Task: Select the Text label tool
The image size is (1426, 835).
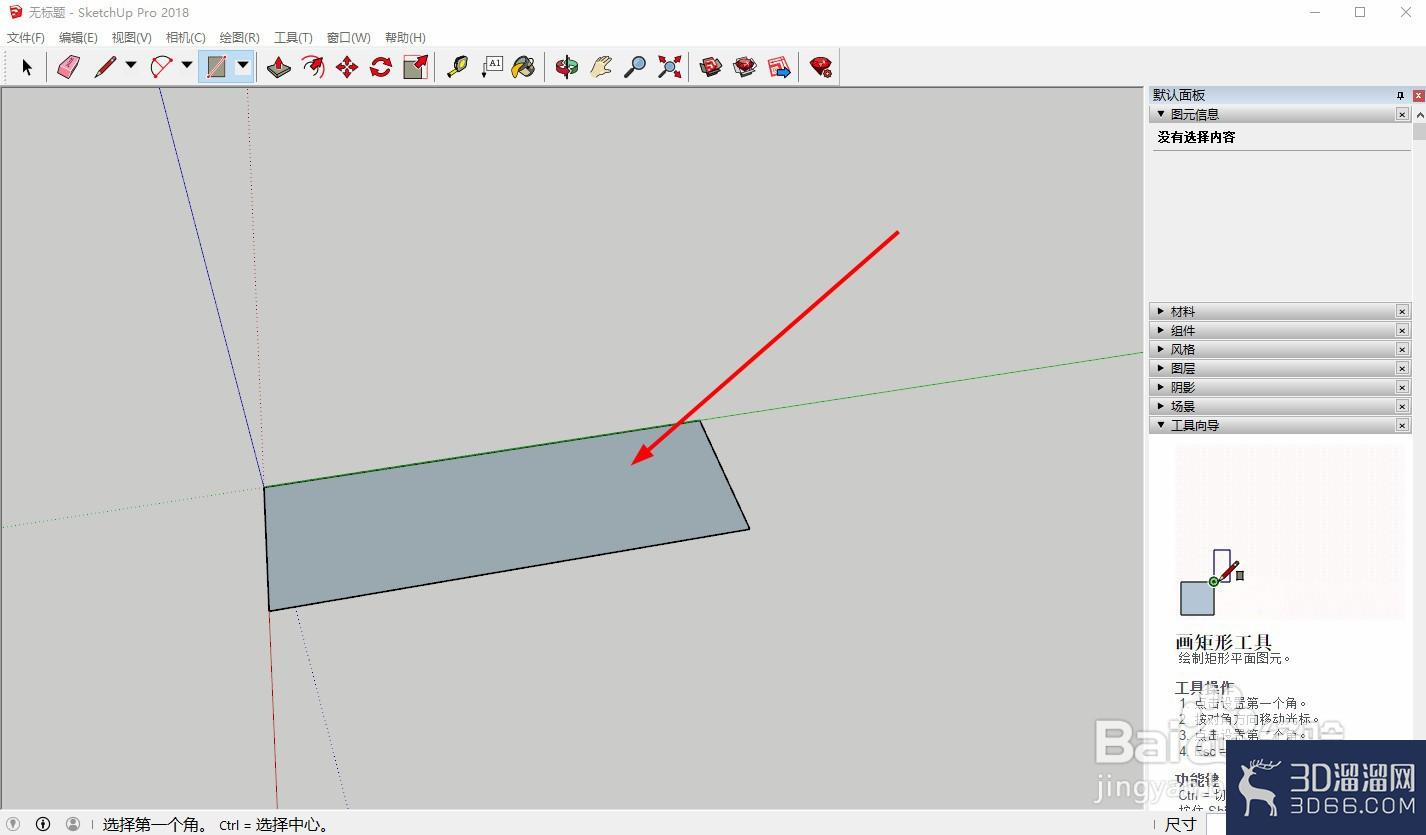Action: (x=491, y=67)
